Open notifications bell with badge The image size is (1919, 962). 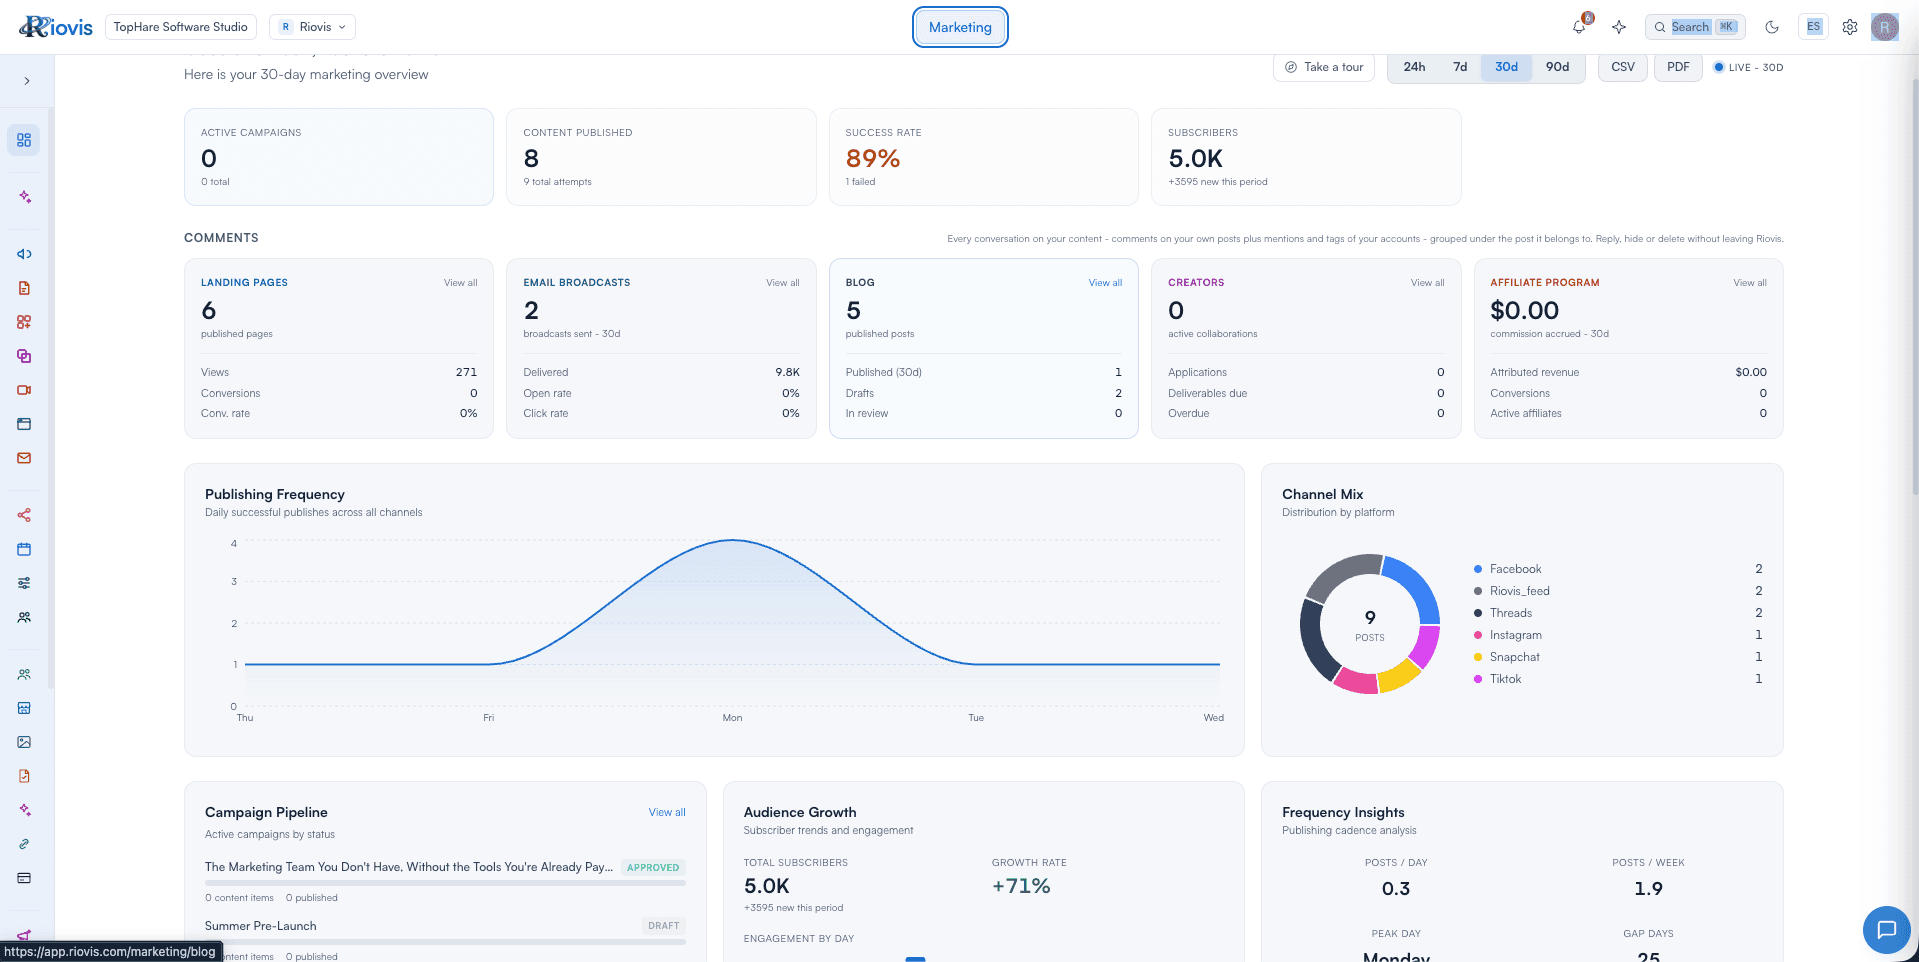coord(1580,26)
